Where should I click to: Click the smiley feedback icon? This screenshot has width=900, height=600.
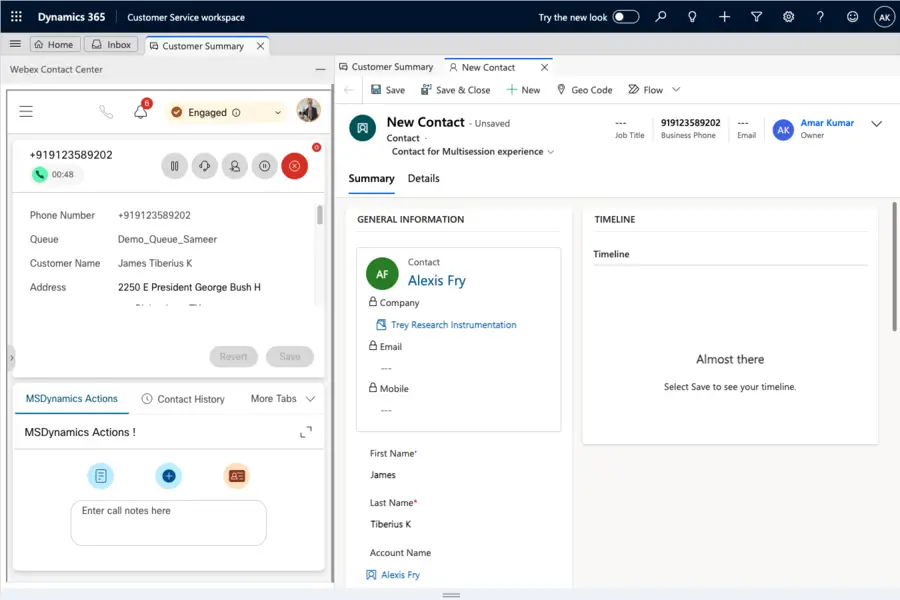click(x=852, y=17)
